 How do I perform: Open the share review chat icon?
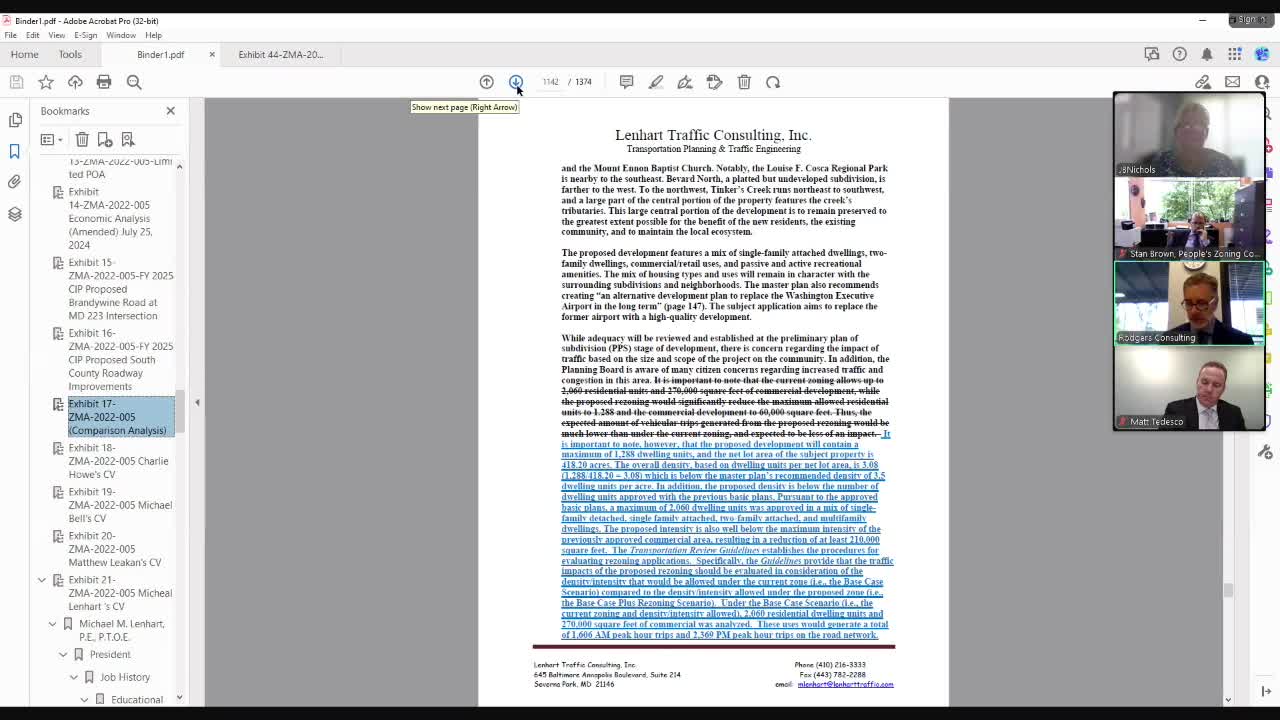tap(1152, 54)
